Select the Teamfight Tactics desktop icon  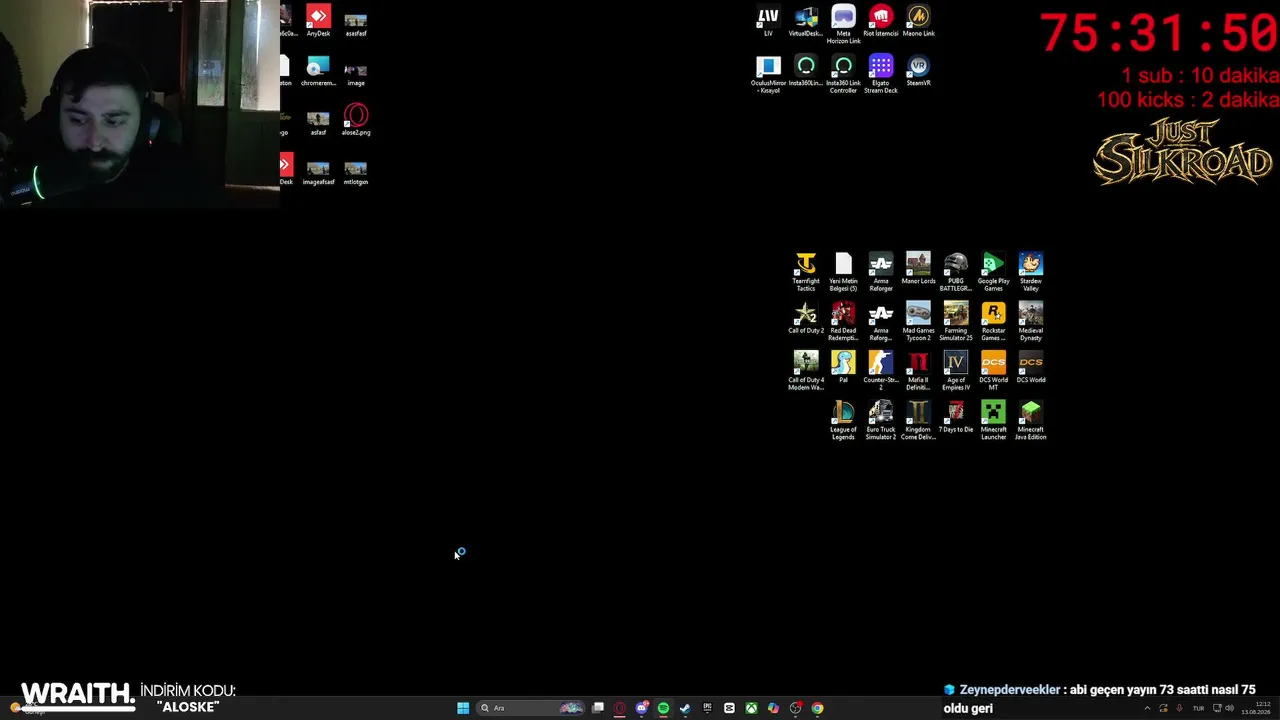pyautogui.click(x=806, y=272)
